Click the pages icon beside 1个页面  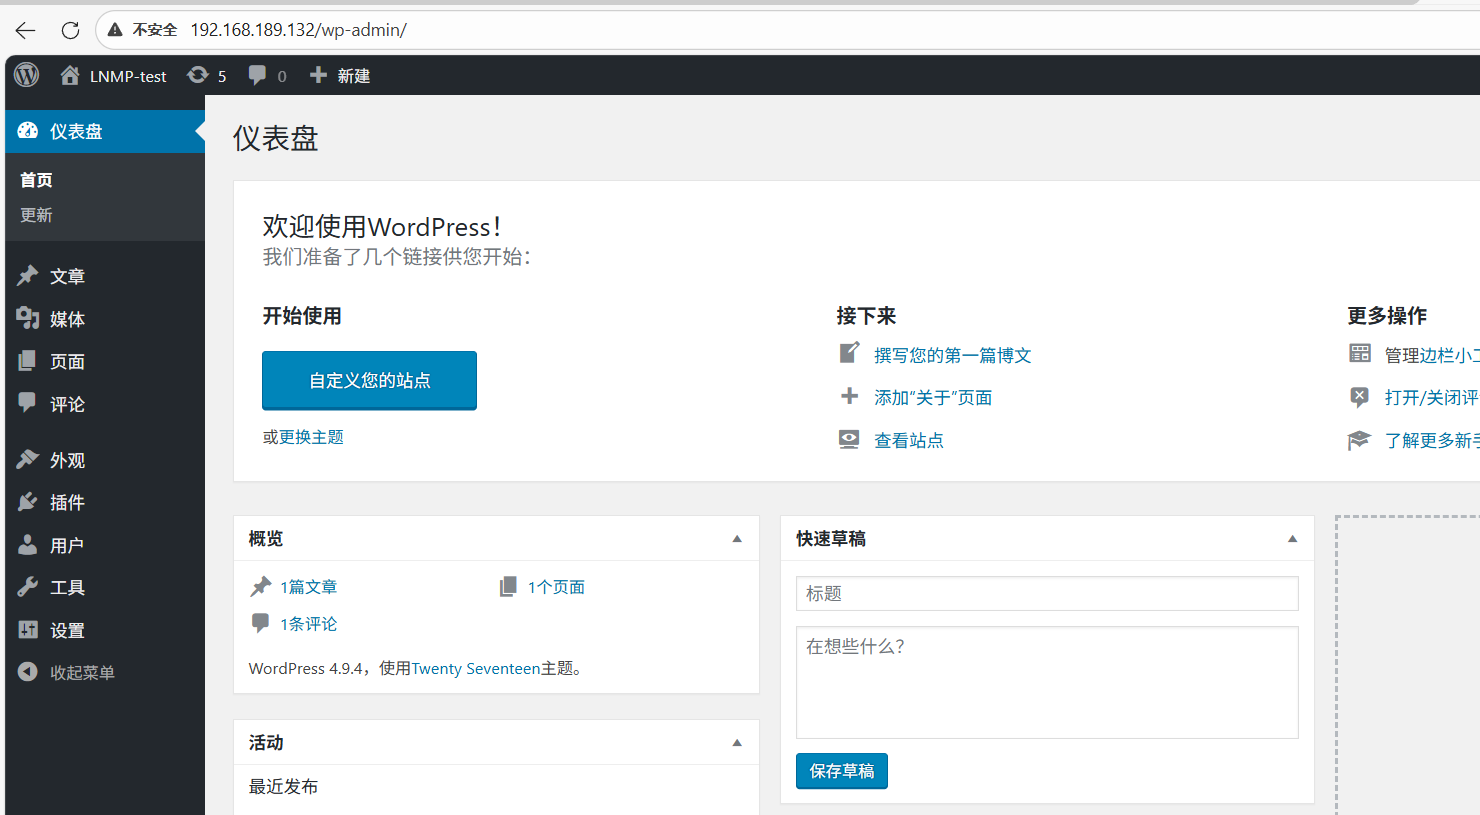(x=508, y=586)
